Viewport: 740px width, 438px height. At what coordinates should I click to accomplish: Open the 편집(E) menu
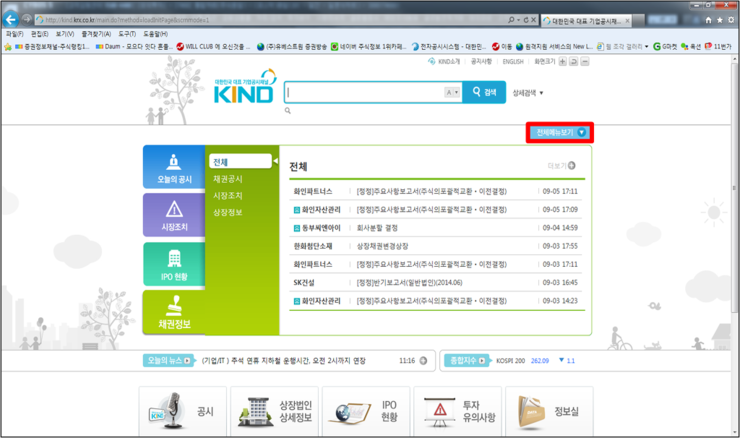click(40, 34)
